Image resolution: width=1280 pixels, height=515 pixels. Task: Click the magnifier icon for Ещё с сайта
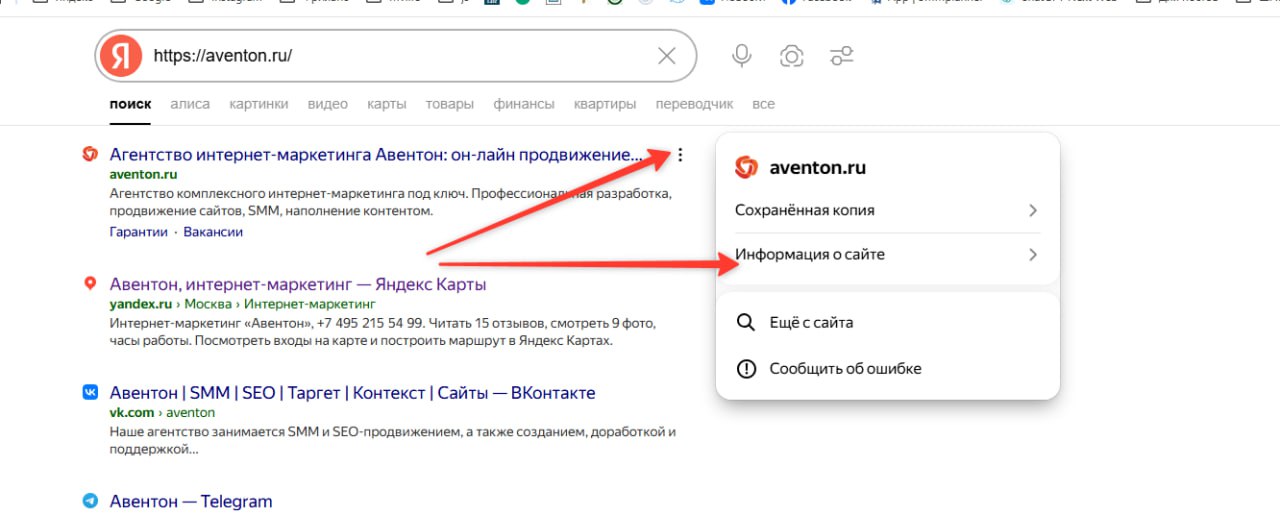[x=746, y=322]
